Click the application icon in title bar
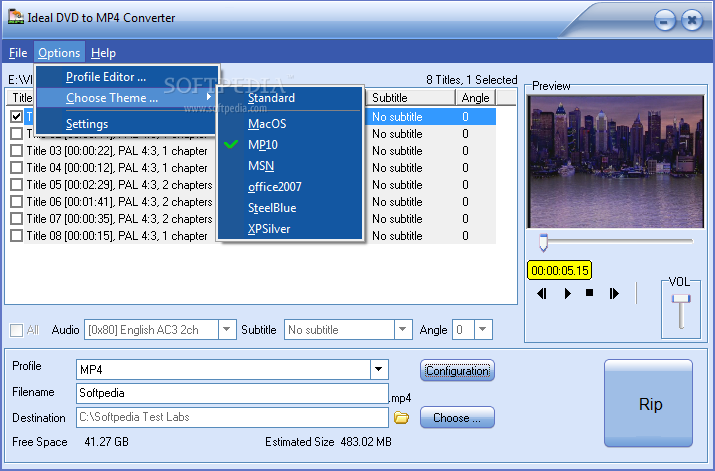Image resolution: width=715 pixels, height=471 pixels. (16, 17)
